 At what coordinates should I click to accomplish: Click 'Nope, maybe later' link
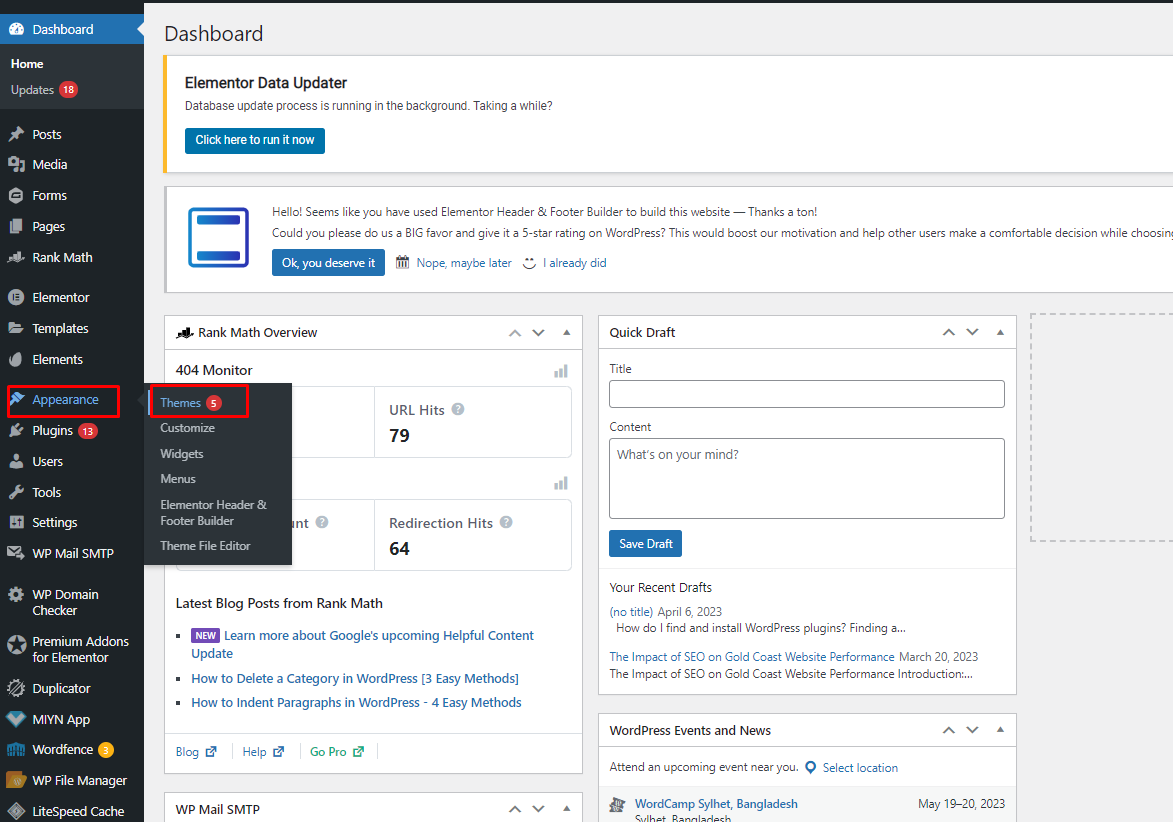point(464,263)
